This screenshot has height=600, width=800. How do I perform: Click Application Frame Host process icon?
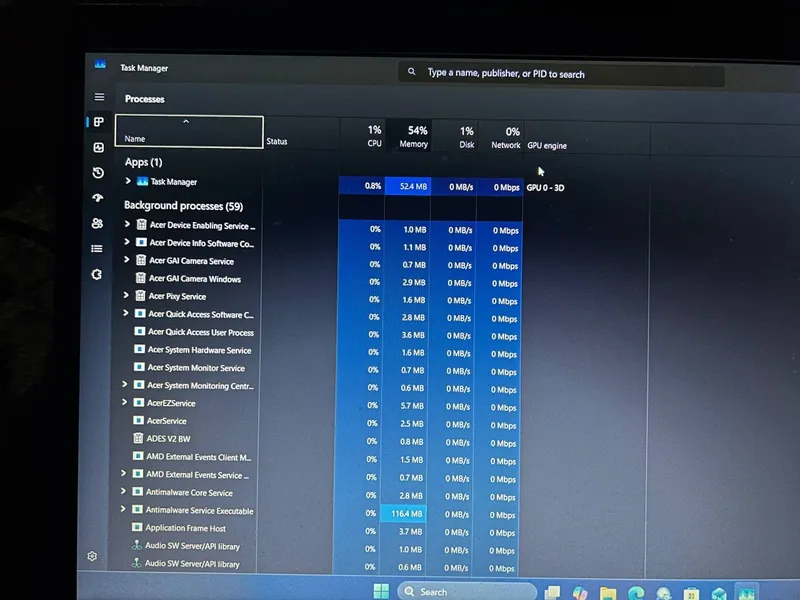(137, 527)
